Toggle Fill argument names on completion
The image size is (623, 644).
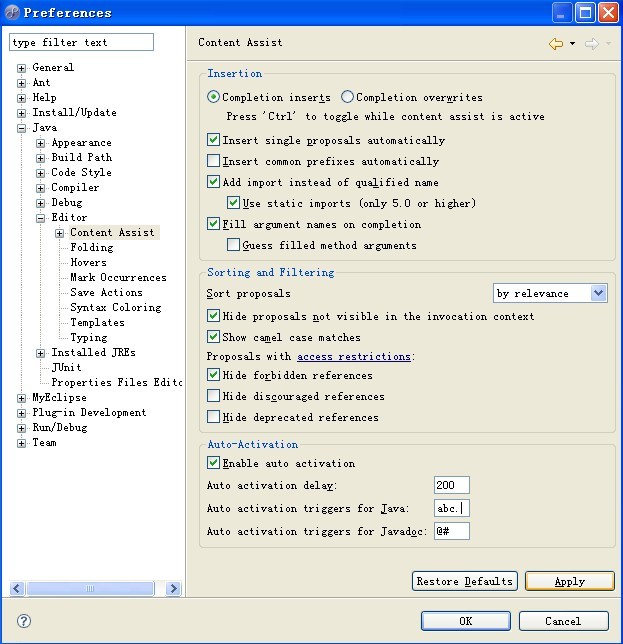[x=213, y=224]
